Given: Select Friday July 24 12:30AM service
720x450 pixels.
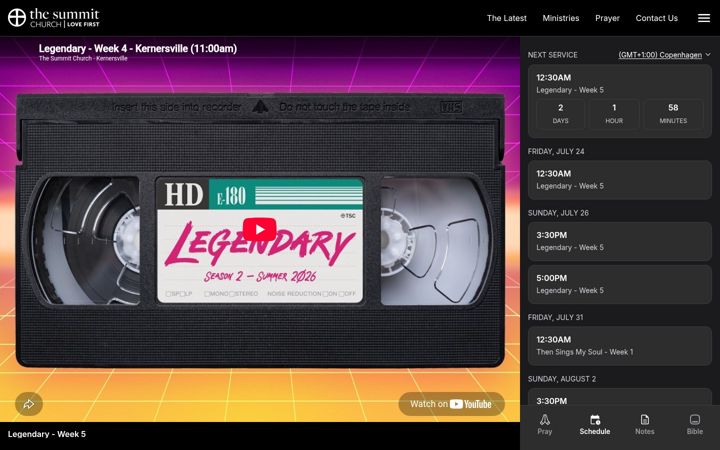Looking at the screenshot, I should (x=619, y=180).
